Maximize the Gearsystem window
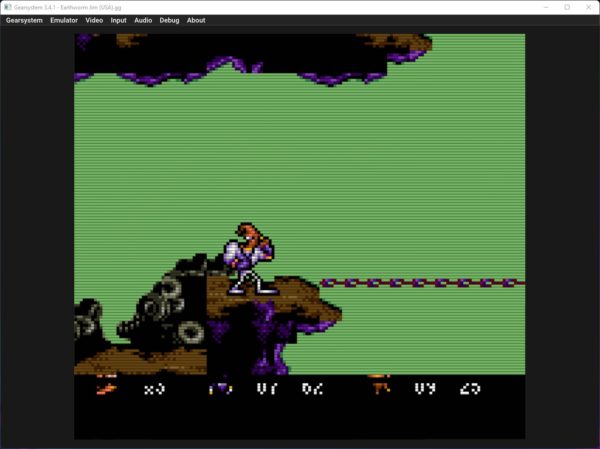 tap(567, 7)
